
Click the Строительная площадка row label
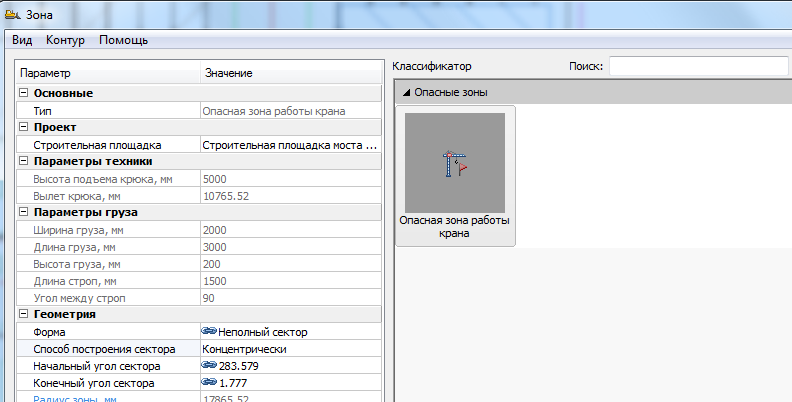pos(97,145)
